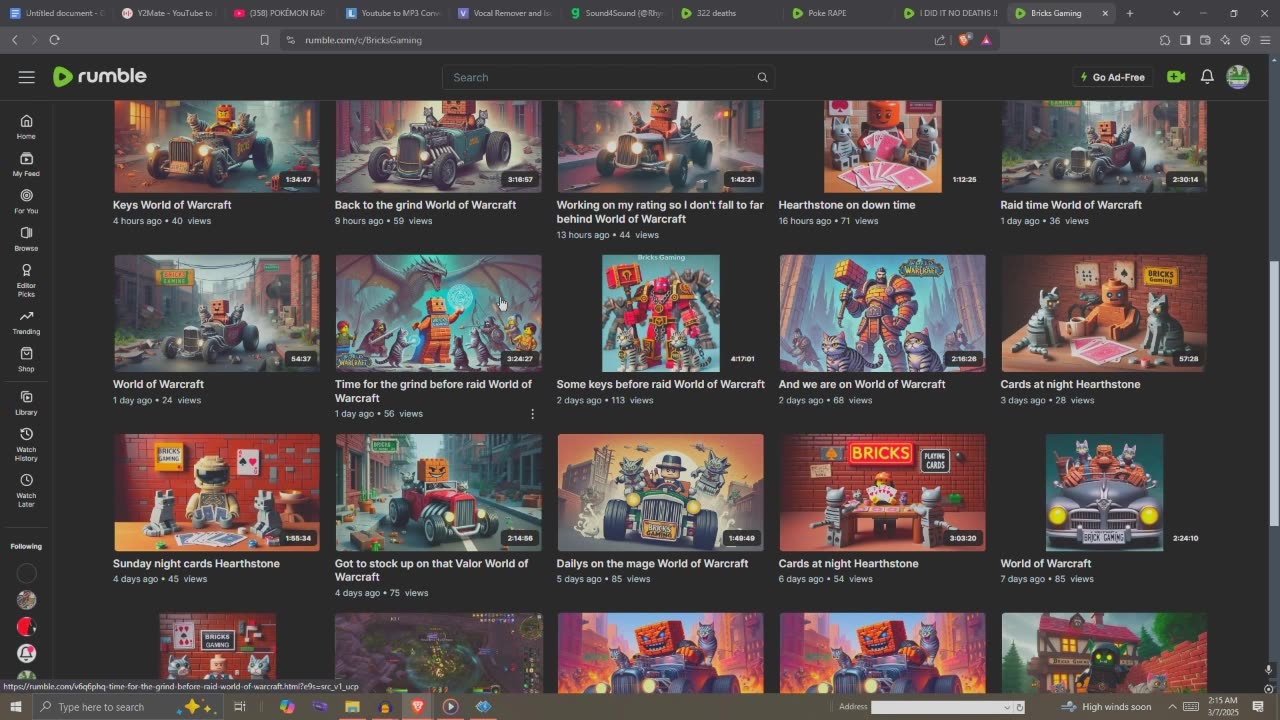1280x720 pixels.
Task: Switch to the Untitled document tab
Action: point(56,13)
